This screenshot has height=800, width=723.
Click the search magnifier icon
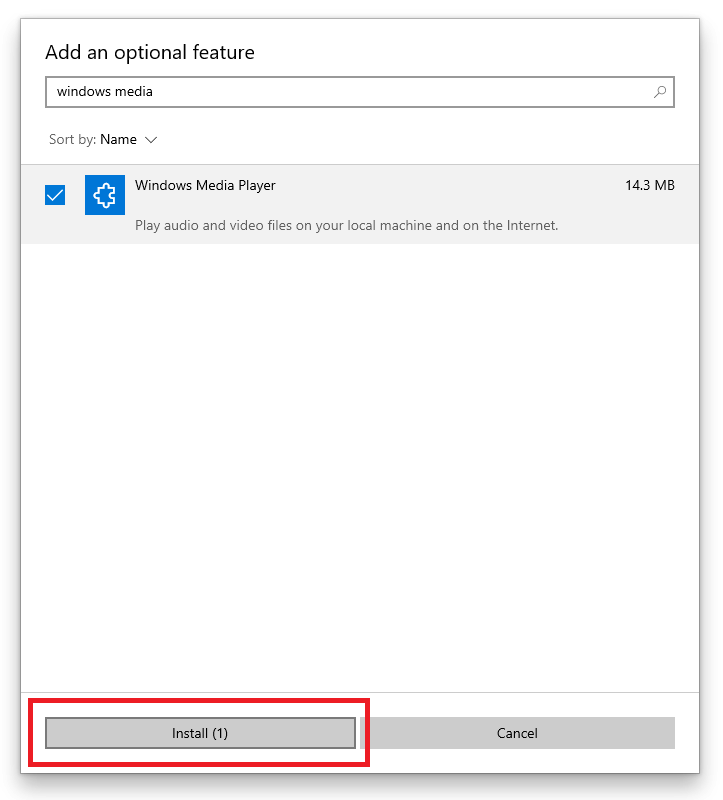point(660,92)
